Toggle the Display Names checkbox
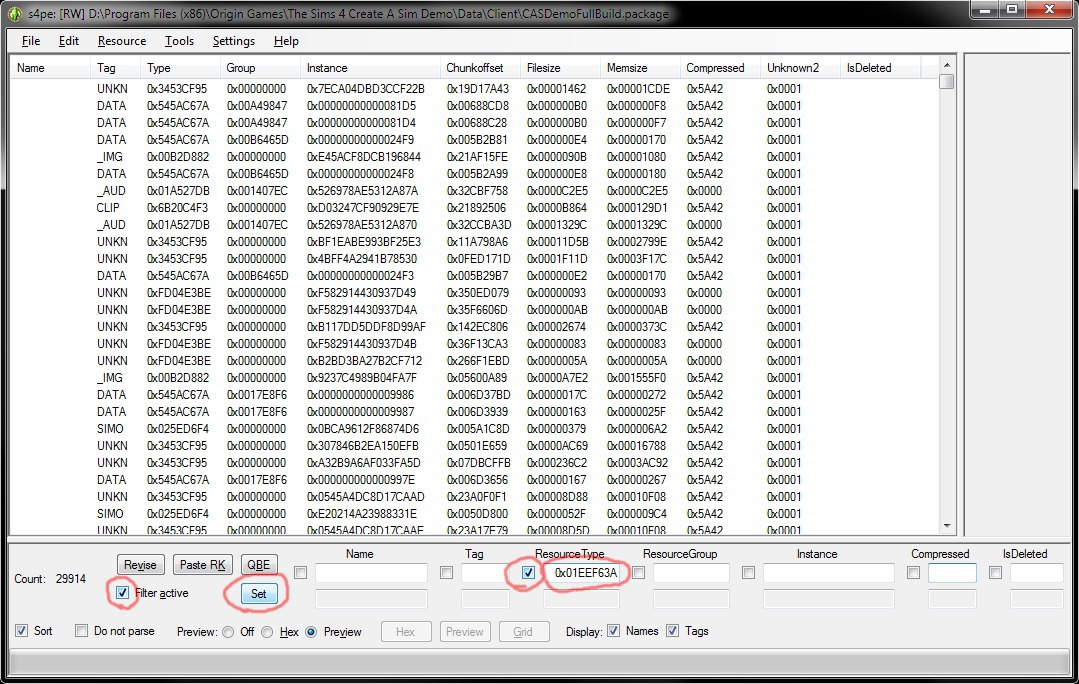1079x684 pixels. coord(614,631)
